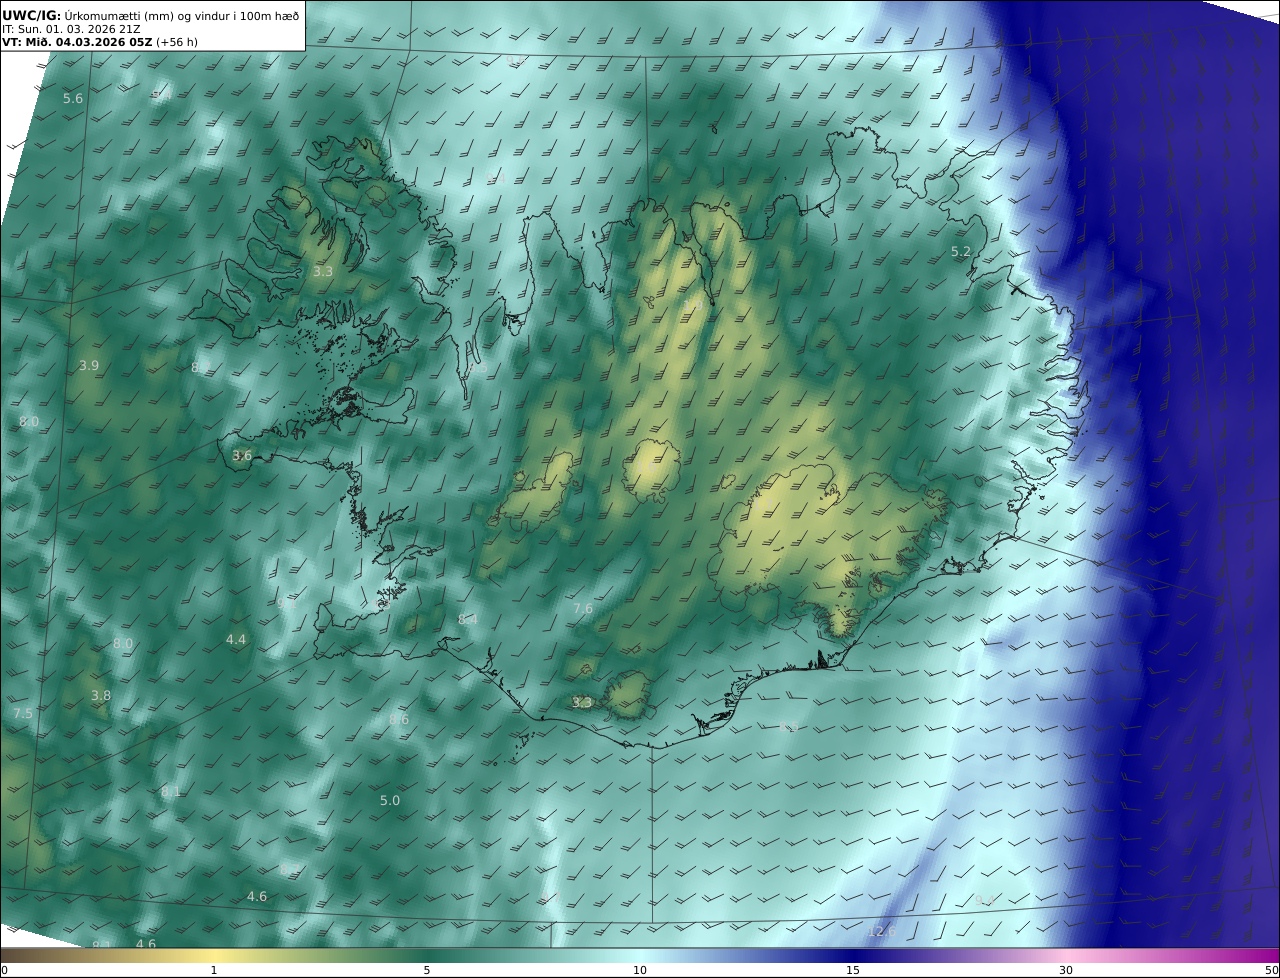The height and width of the screenshot is (978, 1280).
Task: Select the "3.9" value on the map
Action: pyautogui.click(x=89, y=366)
